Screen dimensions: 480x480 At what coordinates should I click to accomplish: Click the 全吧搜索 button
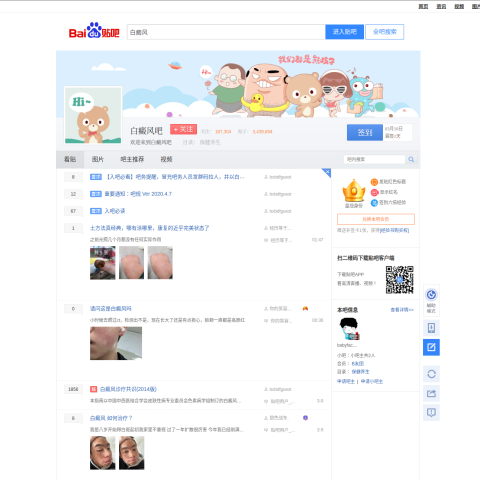pyautogui.click(x=385, y=32)
